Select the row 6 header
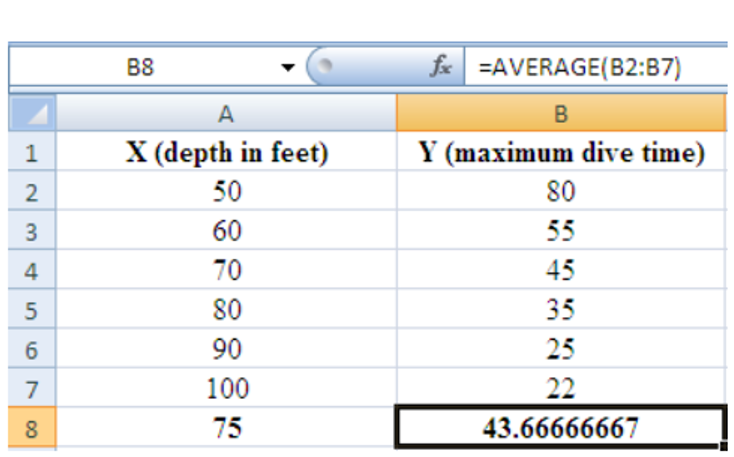 pyautogui.click(x=32, y=349)
